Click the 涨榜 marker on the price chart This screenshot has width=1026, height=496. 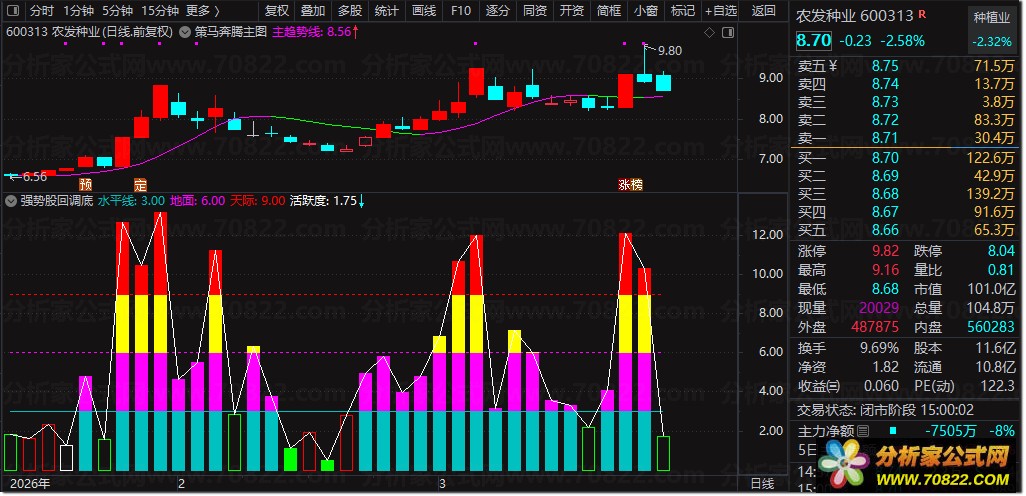point(631,185)
